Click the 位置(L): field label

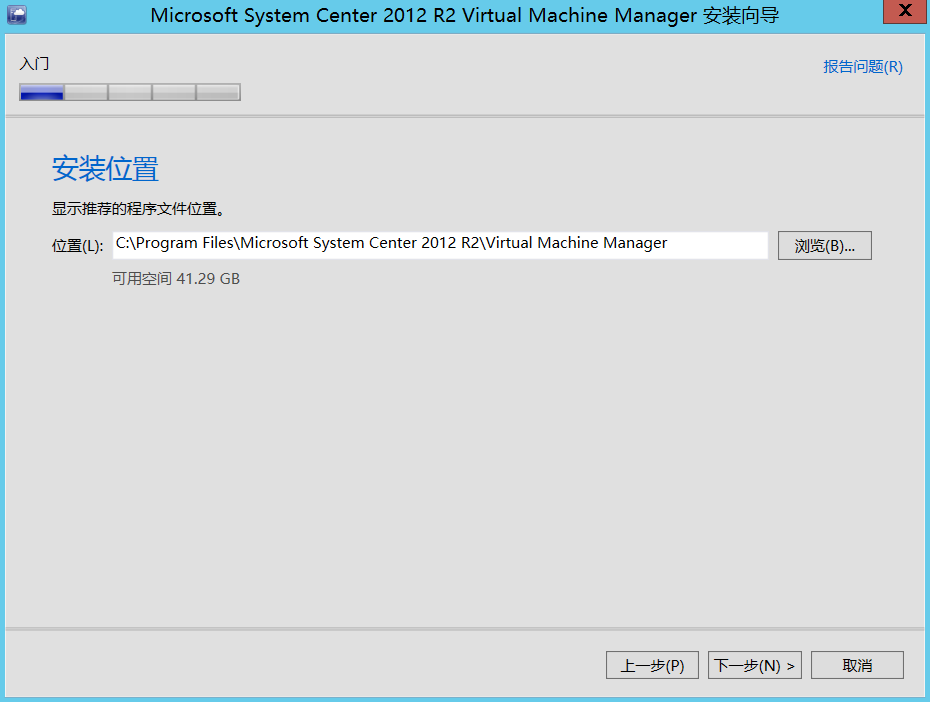[78, 245]
